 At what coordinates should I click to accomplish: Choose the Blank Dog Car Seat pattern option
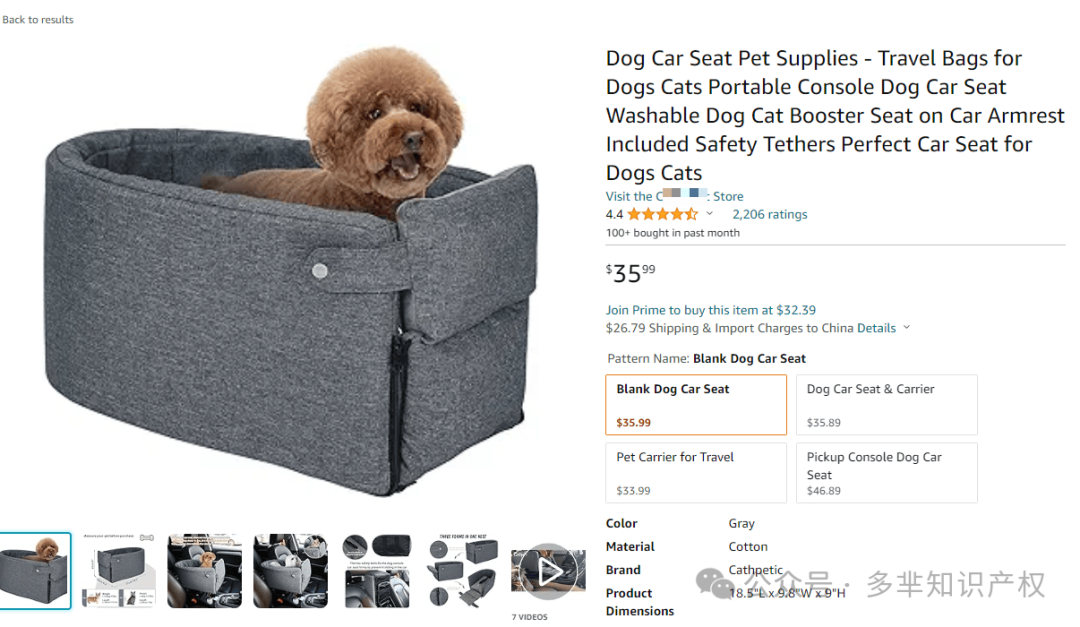coord(696,405)
